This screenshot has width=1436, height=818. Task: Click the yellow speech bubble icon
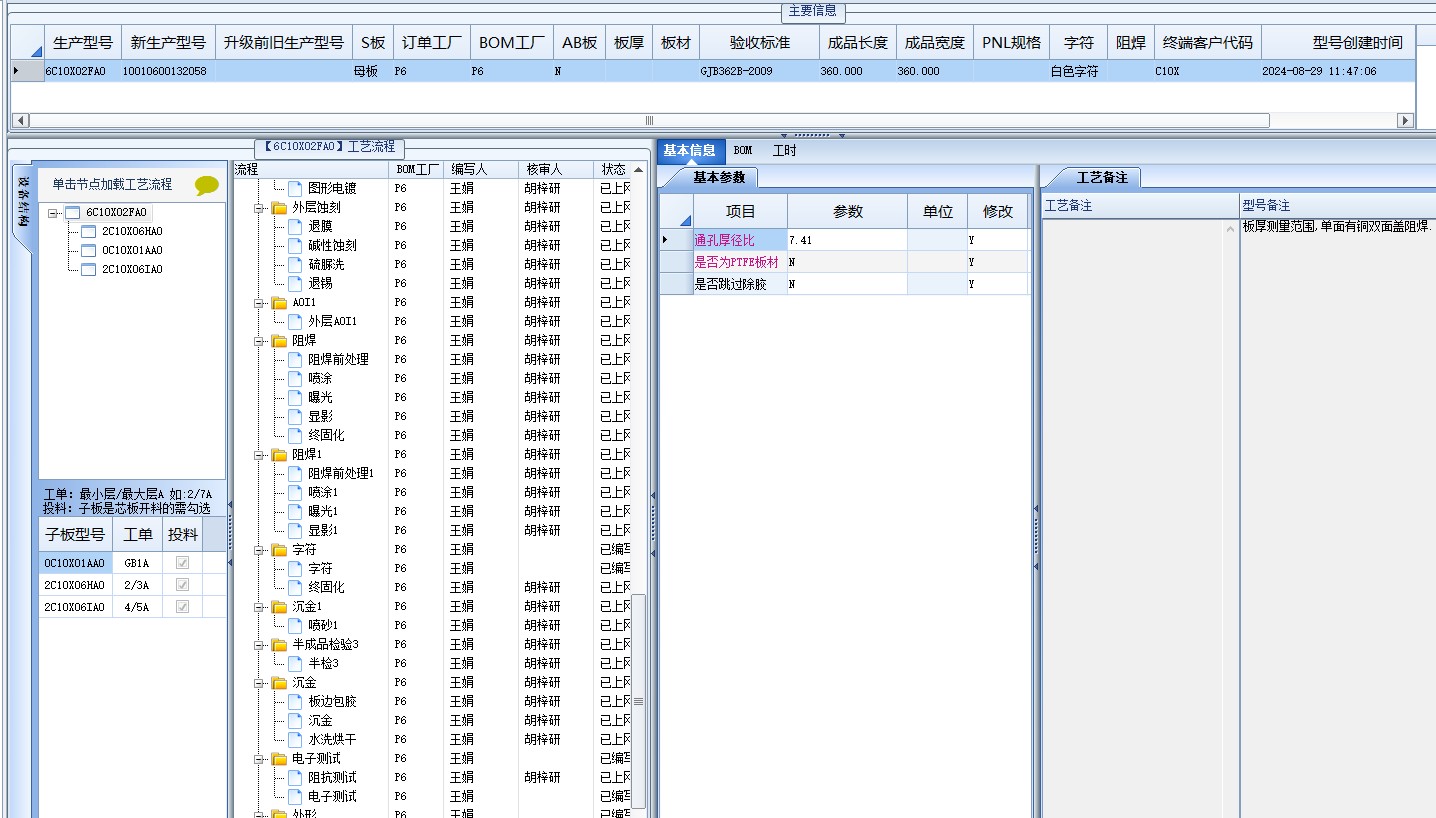tap(207, 185)
